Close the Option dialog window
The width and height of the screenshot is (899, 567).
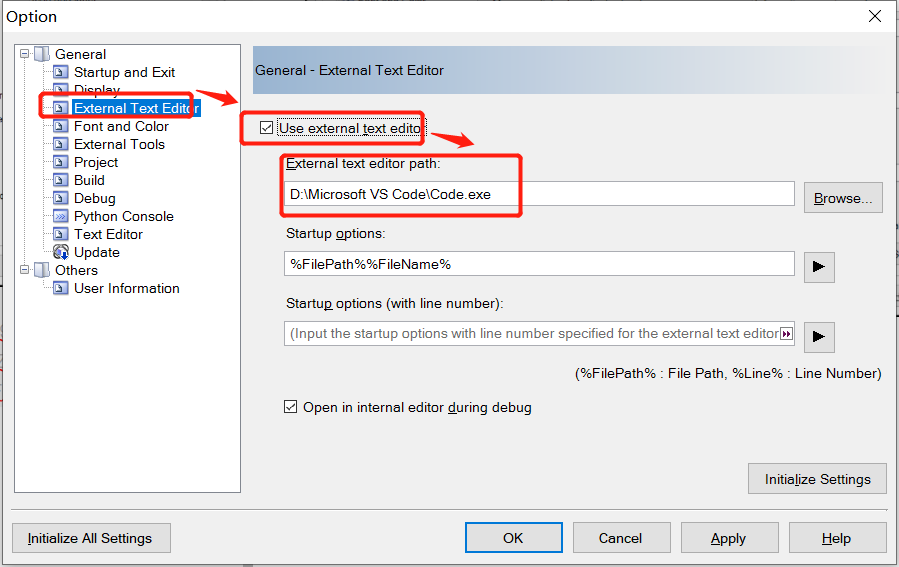[874, 16]
